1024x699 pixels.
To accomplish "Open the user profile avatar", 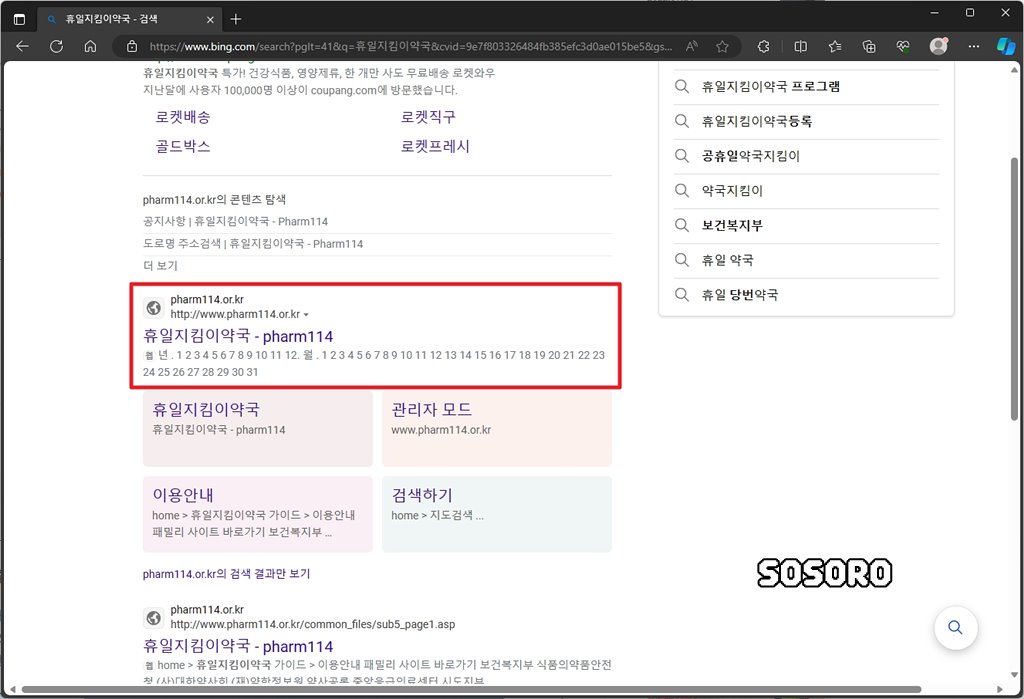I will point(938,46).
